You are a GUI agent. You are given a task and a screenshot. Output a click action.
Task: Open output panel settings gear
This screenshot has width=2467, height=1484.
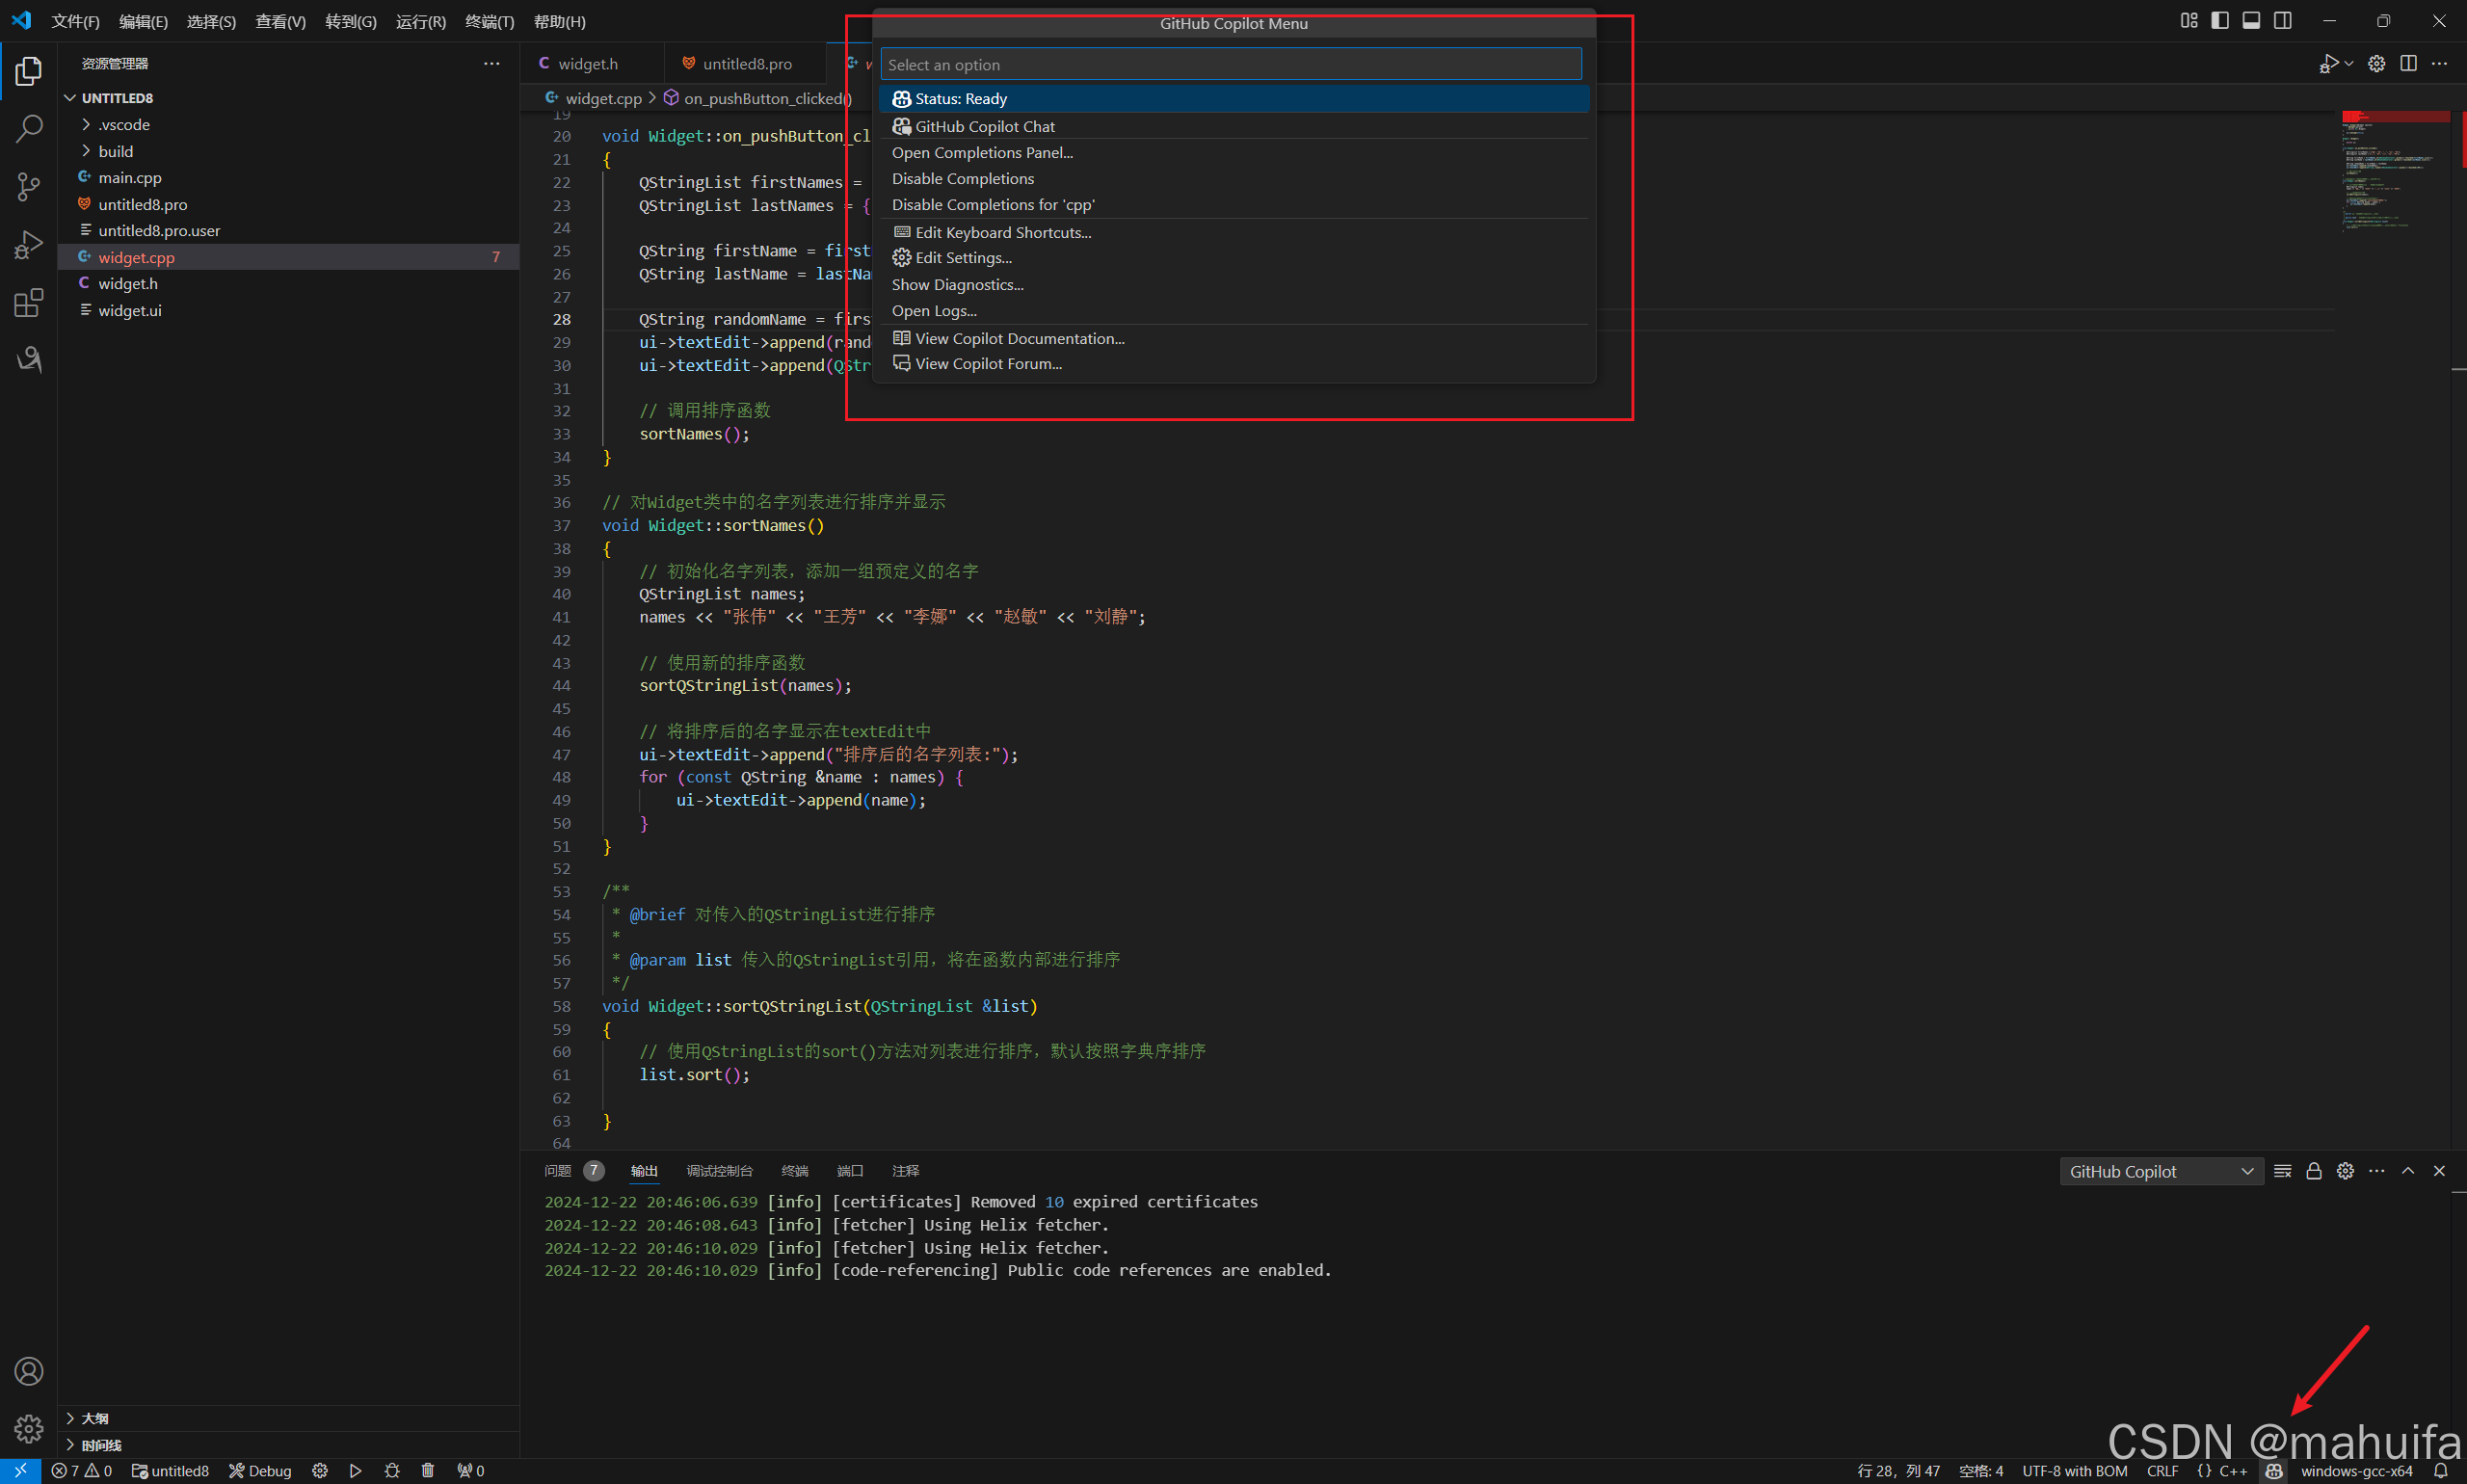point(2346,1171)
